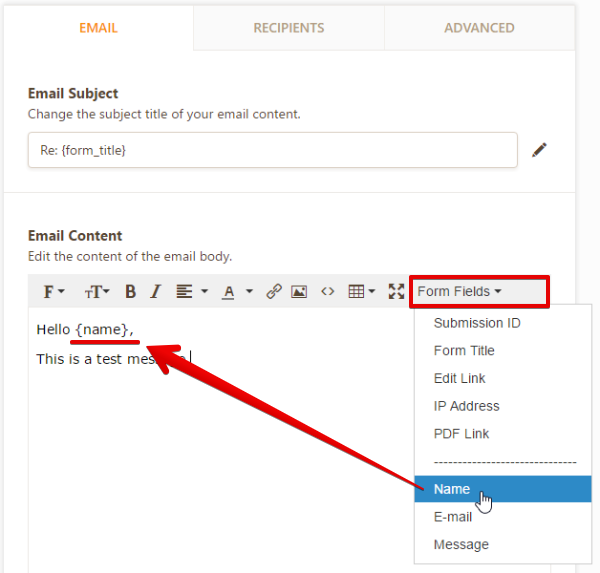Pick E-mail from the Form Fields menu
The width and height of the screenshot is (600, 573).
453,517
